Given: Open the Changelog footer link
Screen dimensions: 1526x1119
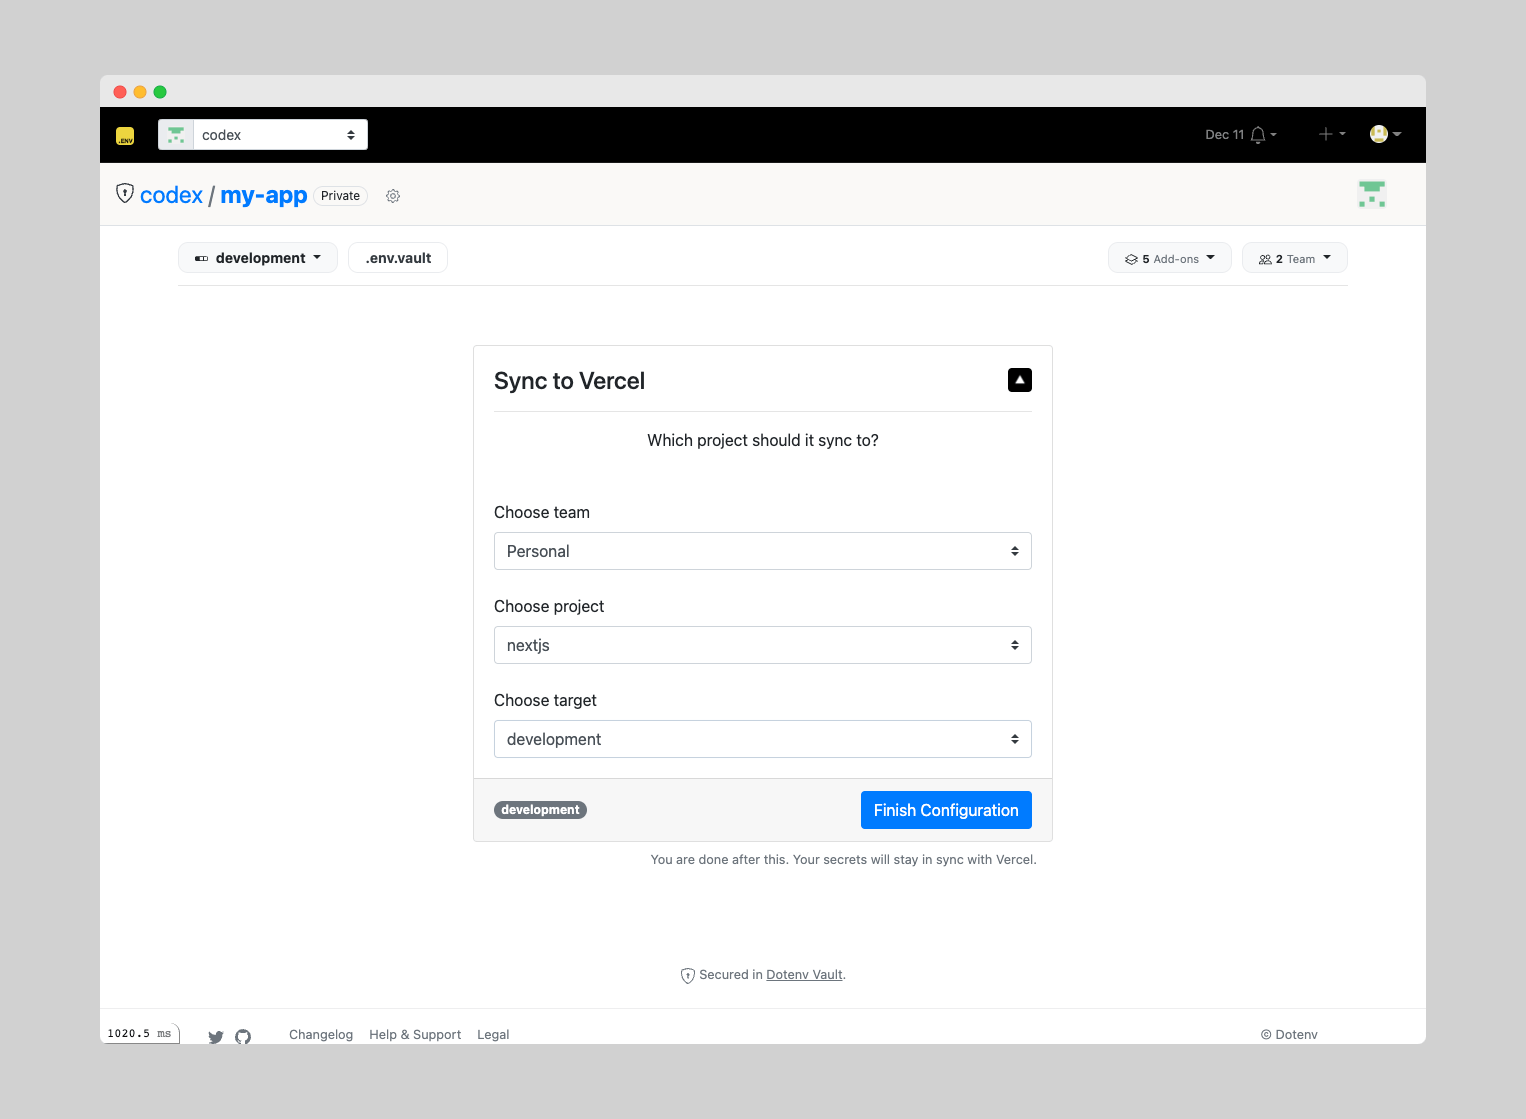Looking at the screenshot, I should [x=321, y=1035].
